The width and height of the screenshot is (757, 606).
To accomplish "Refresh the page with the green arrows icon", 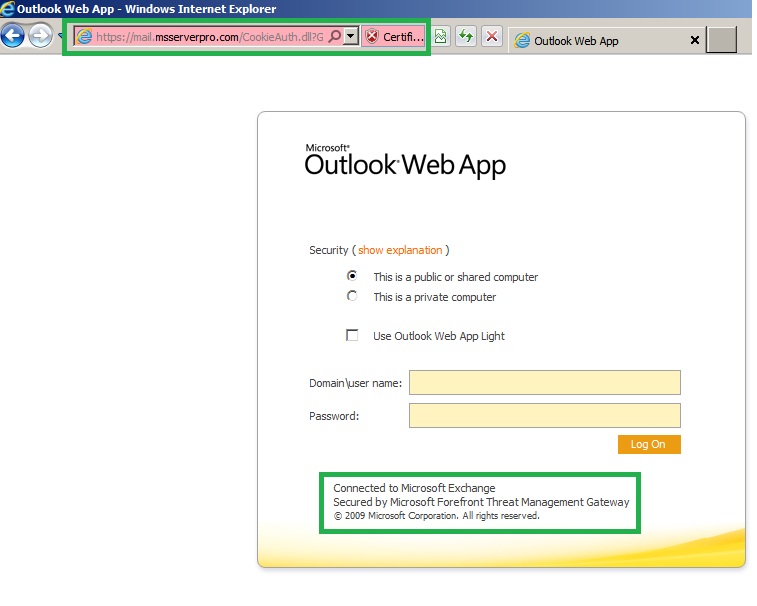I will (x=466, y=37).
